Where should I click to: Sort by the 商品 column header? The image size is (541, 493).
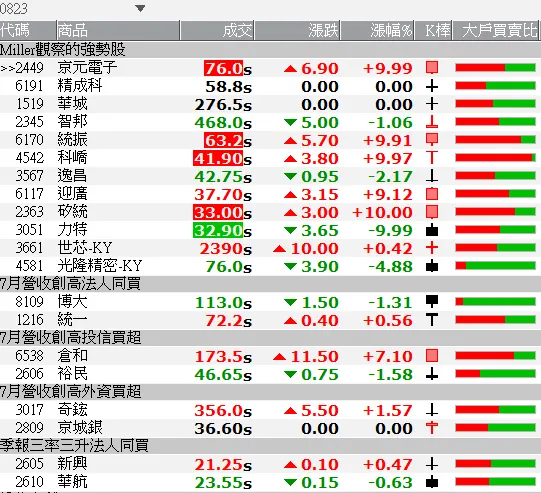click(x=118, y=31)
